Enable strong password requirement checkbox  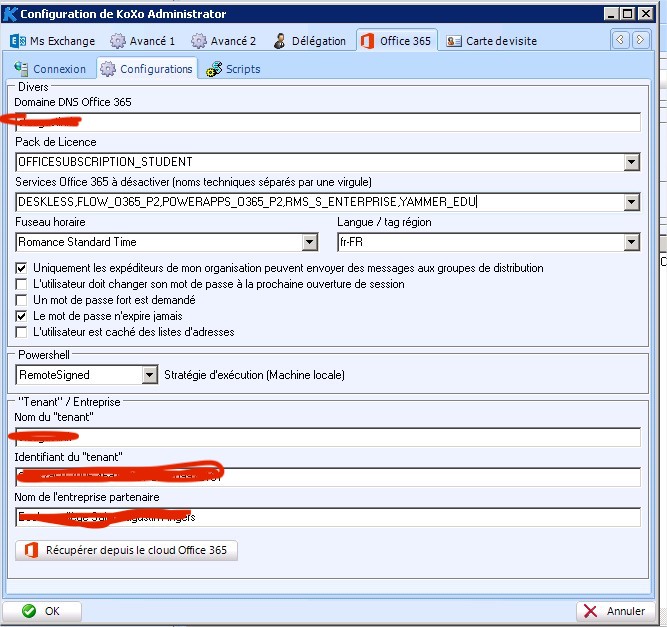point(21,300)
